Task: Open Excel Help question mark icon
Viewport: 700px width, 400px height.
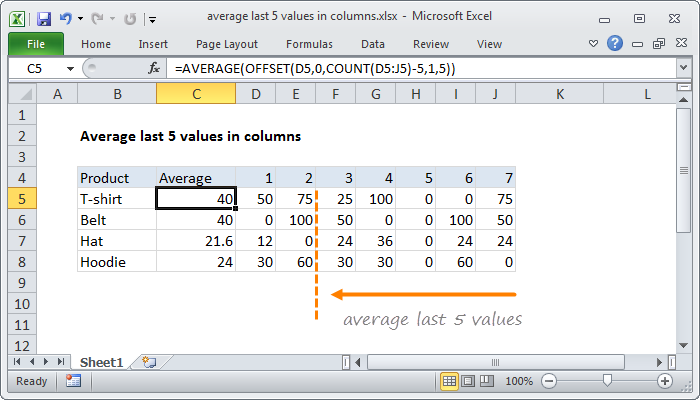Action: (x=615, y=43)
